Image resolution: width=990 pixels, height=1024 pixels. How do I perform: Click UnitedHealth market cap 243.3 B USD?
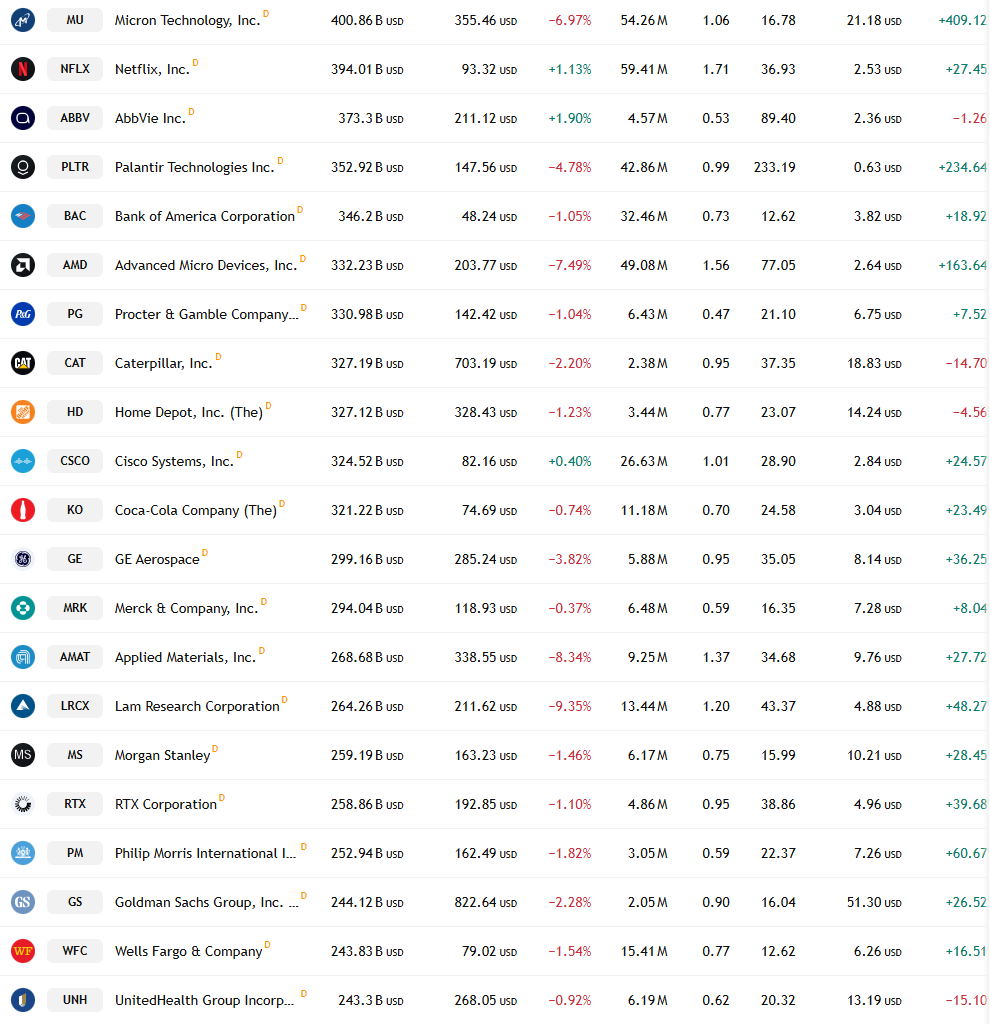371,1000
